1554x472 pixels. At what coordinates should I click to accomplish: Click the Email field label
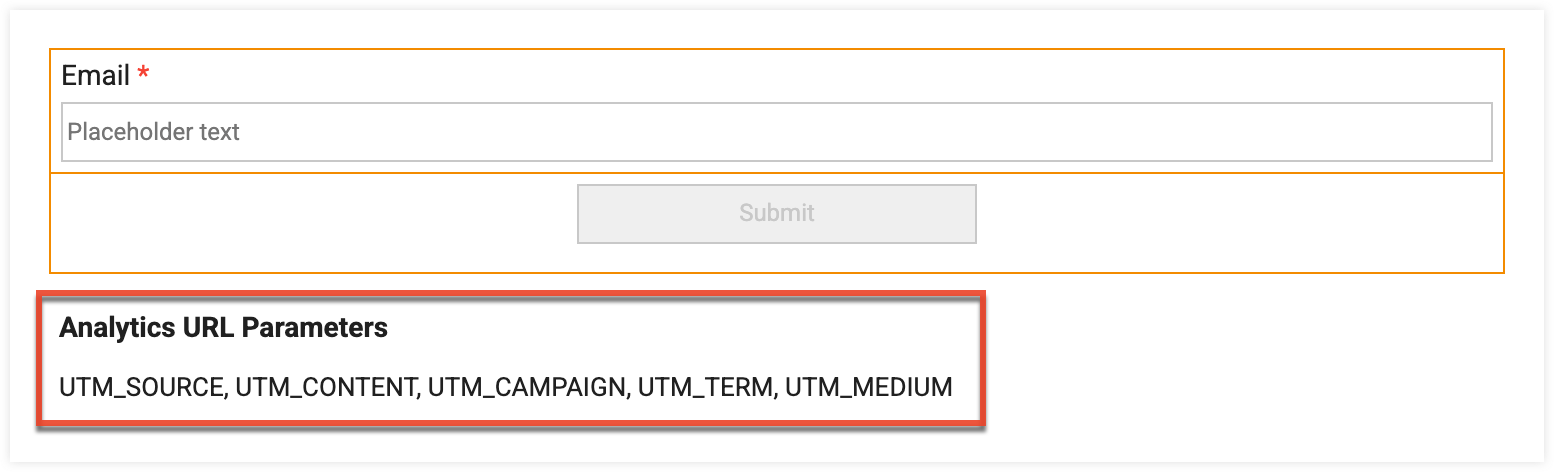pyautogui.click(x=95, y=76)
